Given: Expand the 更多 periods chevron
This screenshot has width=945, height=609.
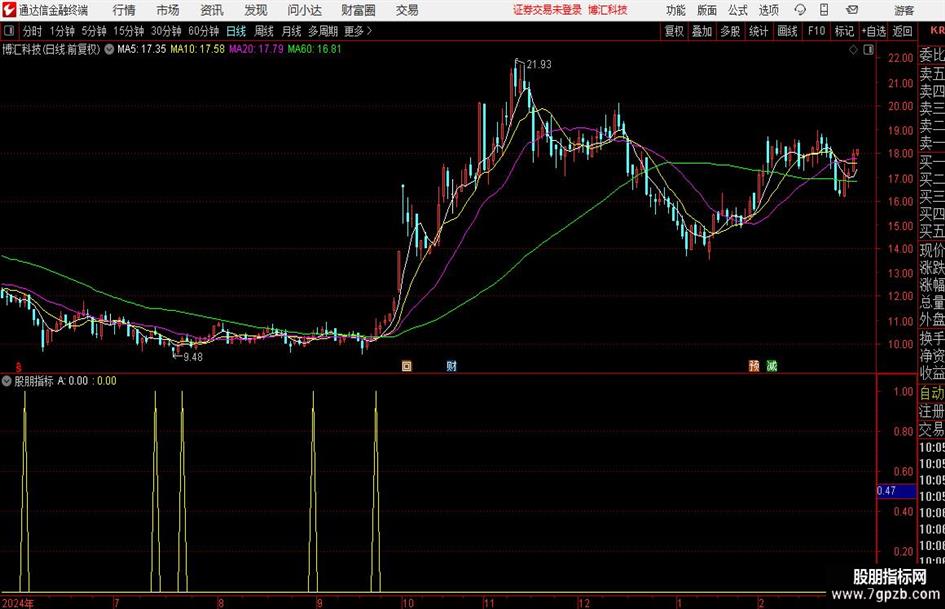Looking at the screenshot, I should tap(358, 31).
